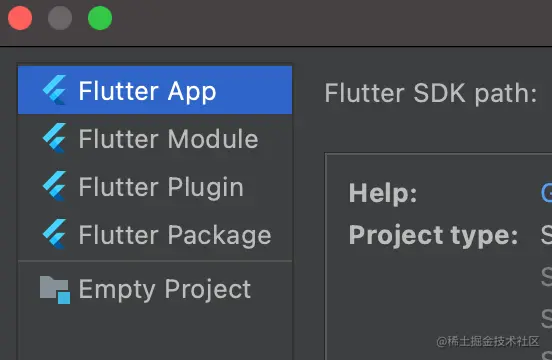Open the blue link next to Help
Viewport: 552px width, 360px height.
pos(547,193)
